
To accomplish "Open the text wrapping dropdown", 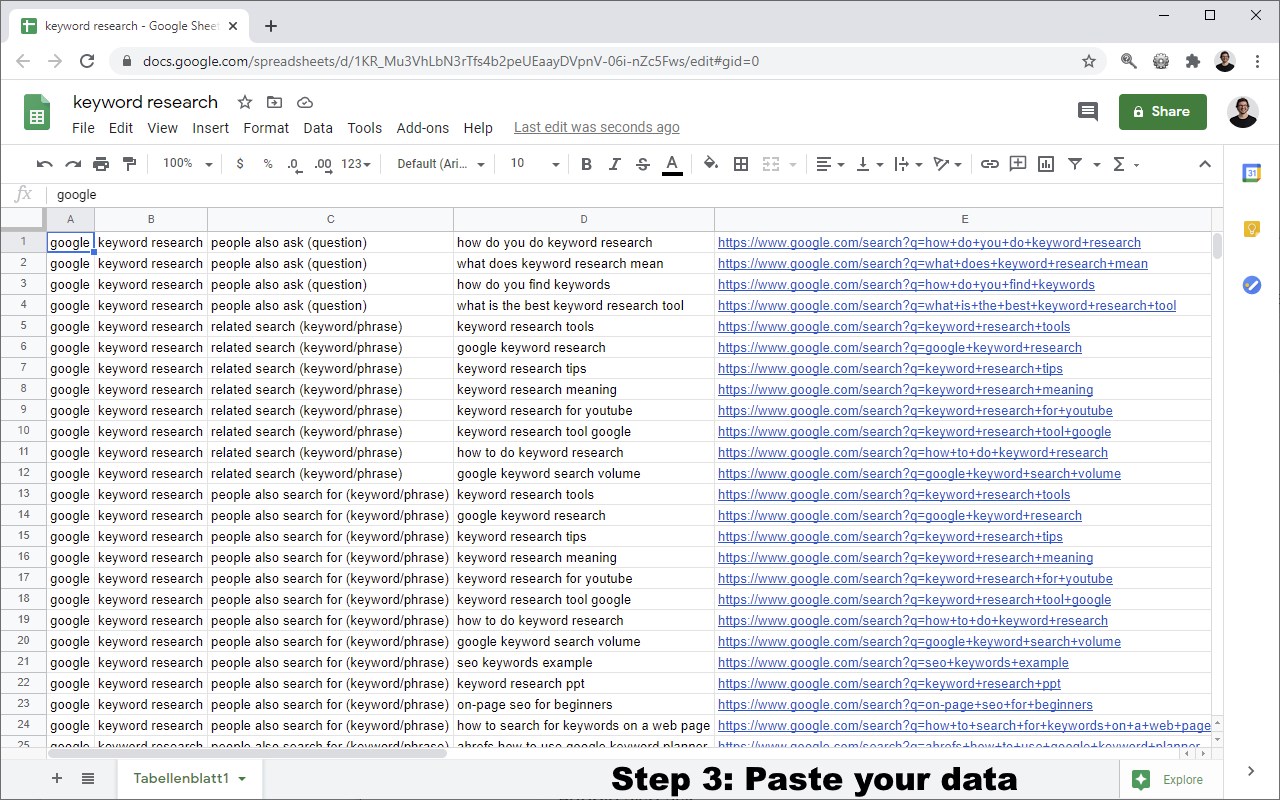I will point(907,164).
